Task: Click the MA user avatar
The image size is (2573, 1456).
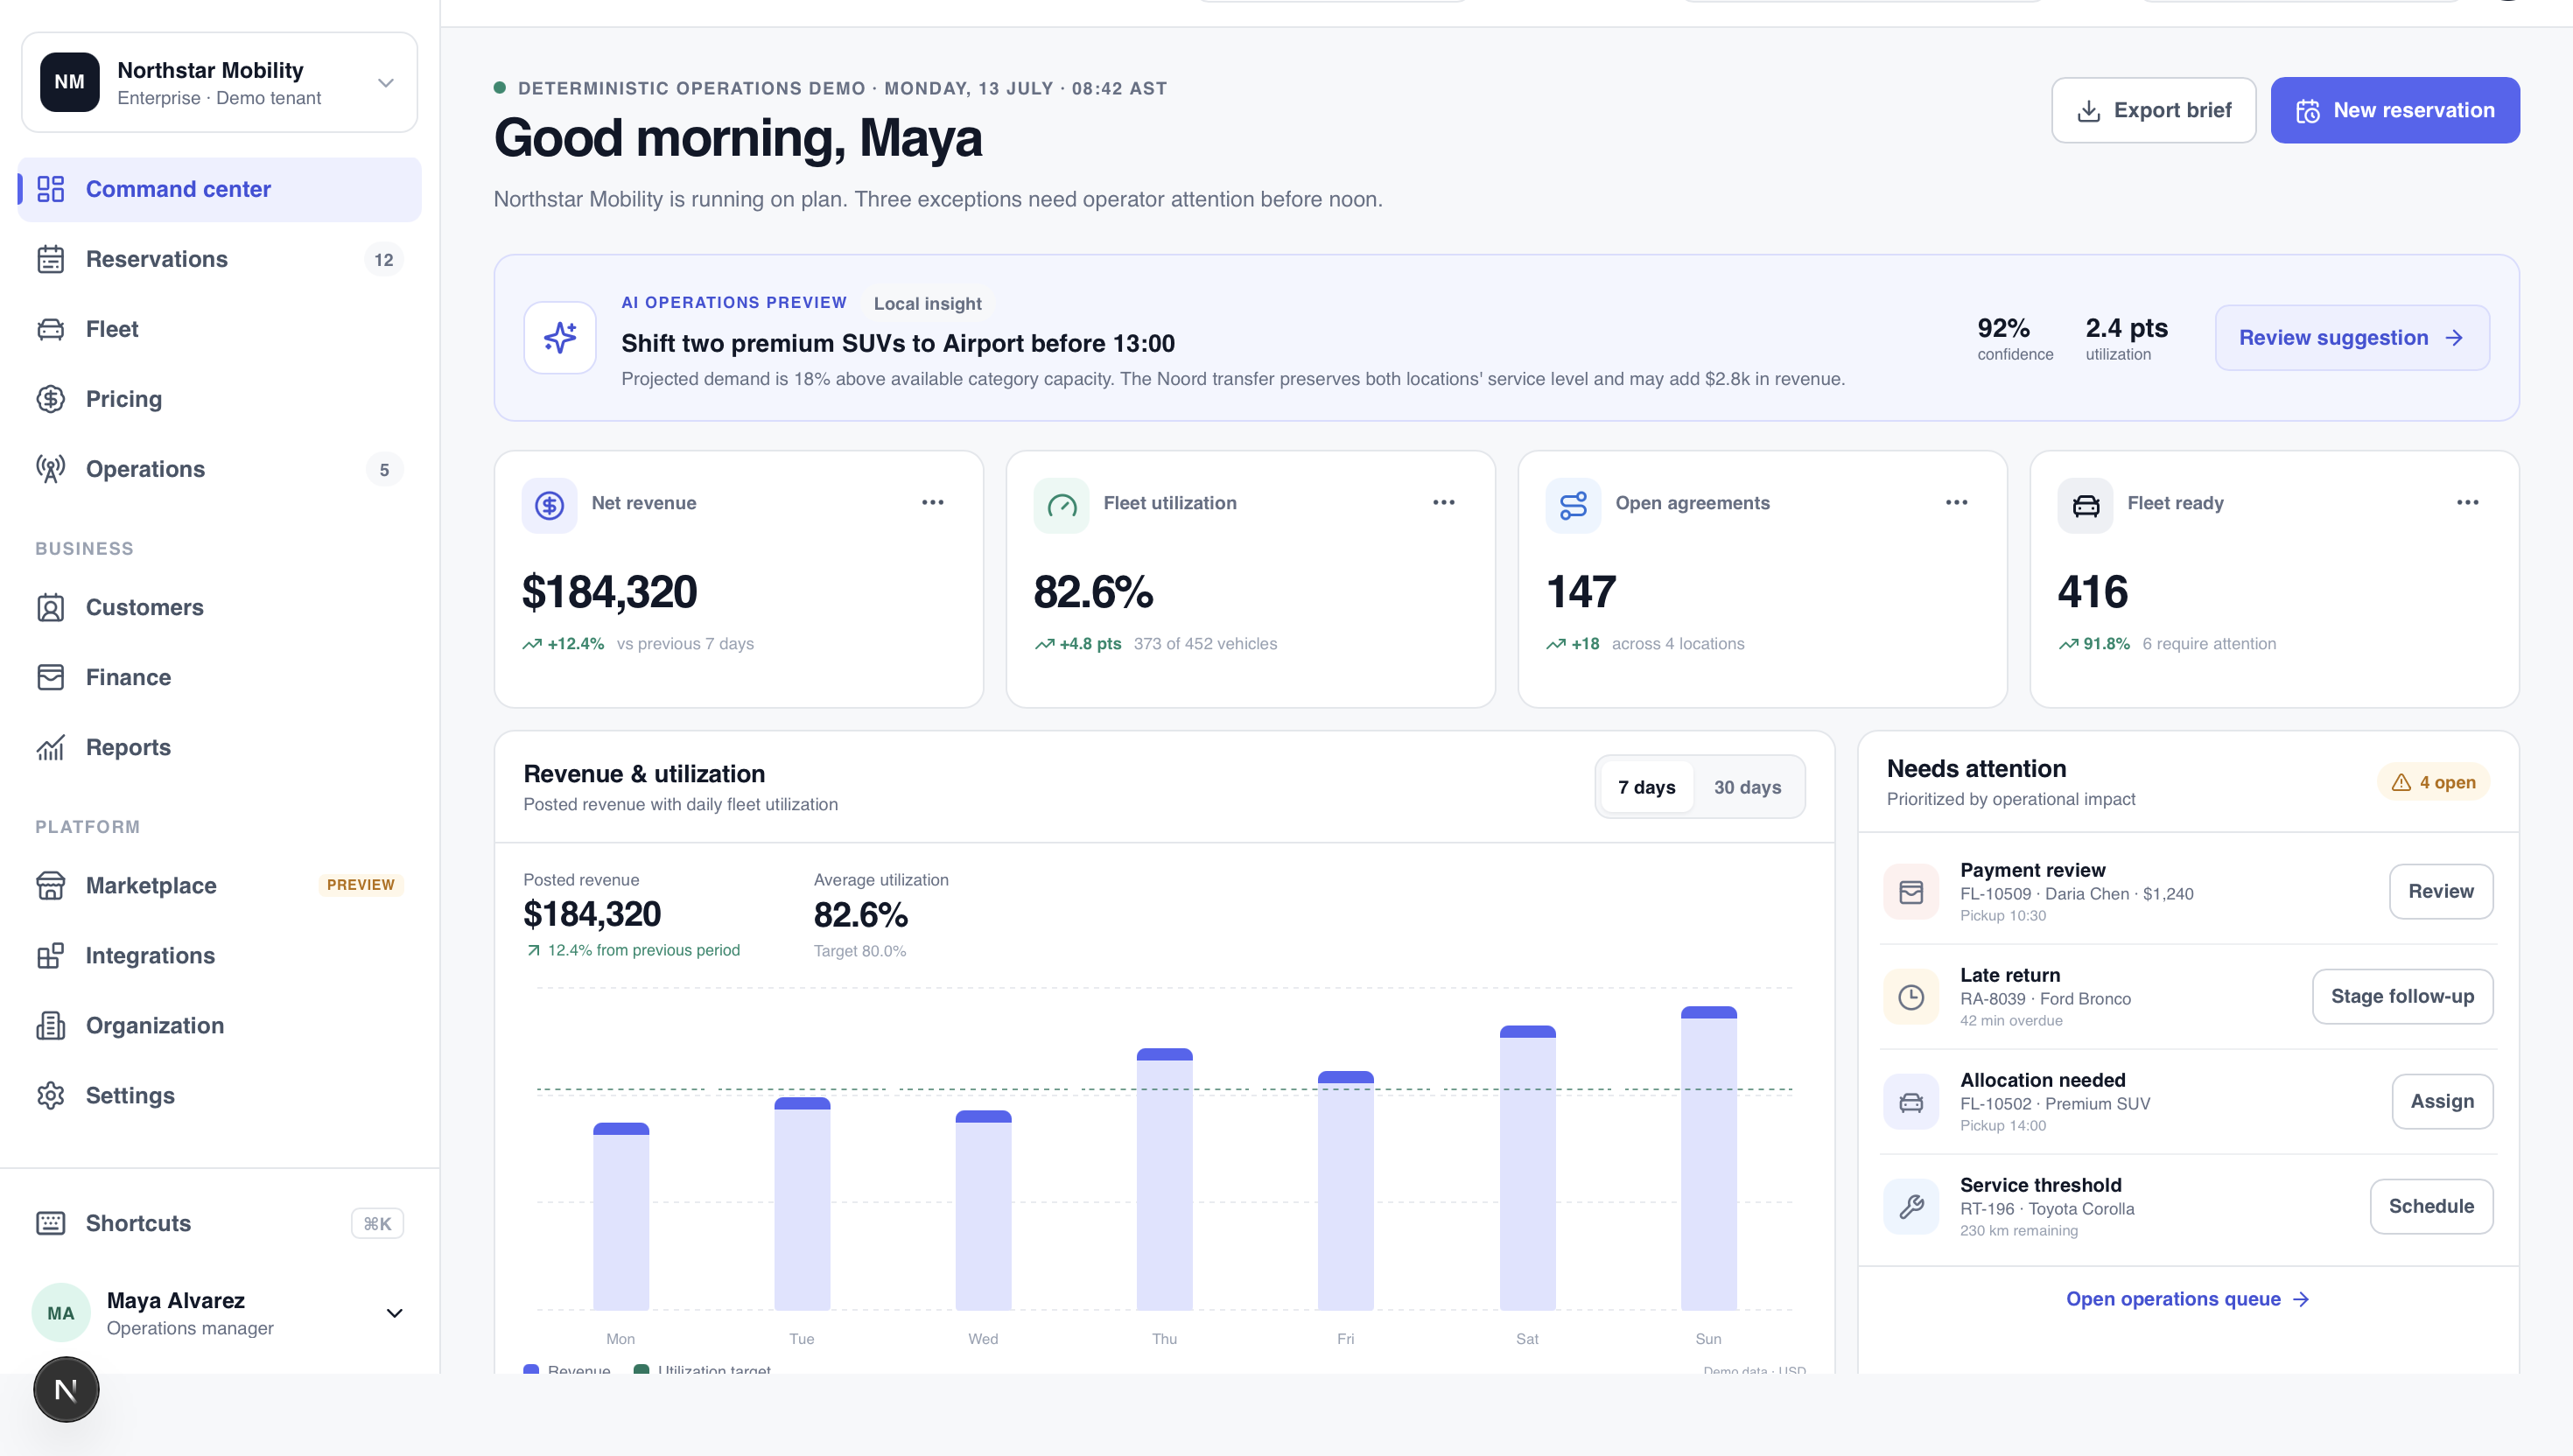Action: point(61,1312)
